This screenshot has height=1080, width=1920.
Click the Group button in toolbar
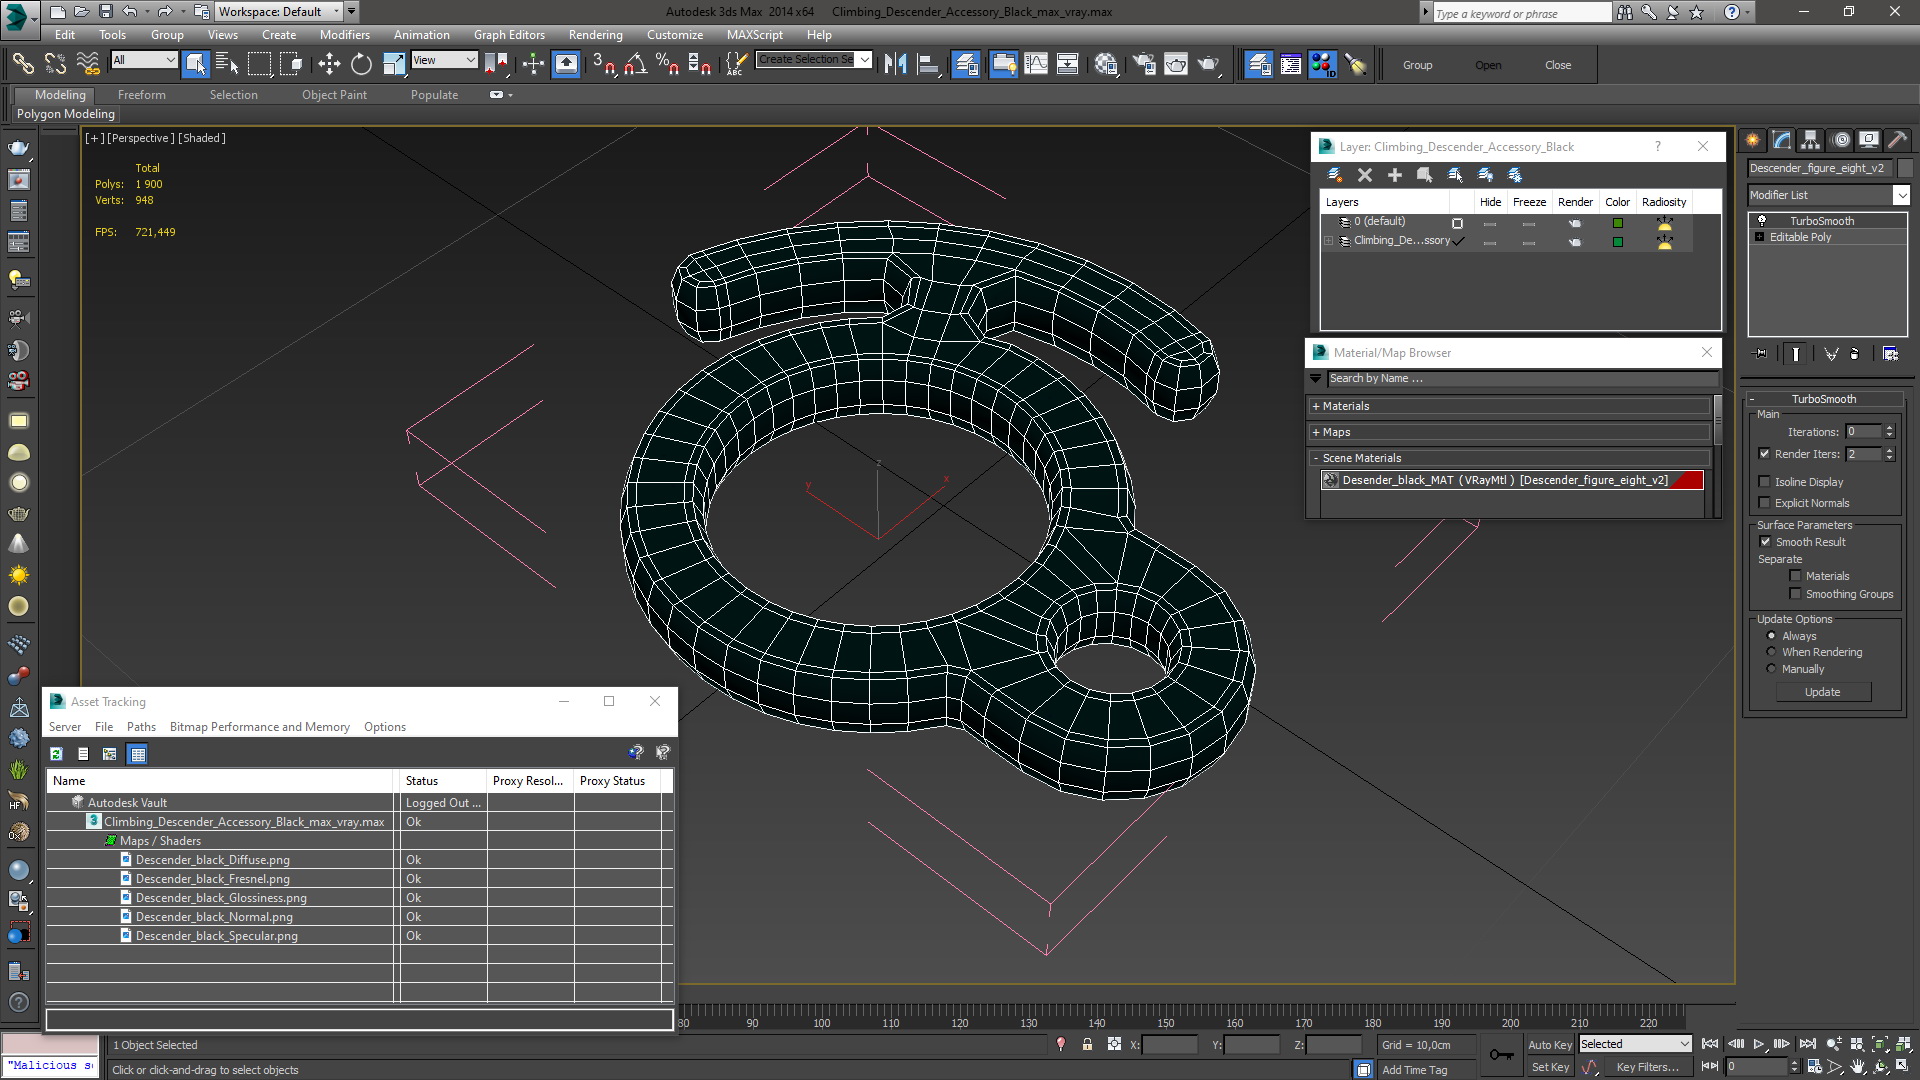pos(1417,65)
